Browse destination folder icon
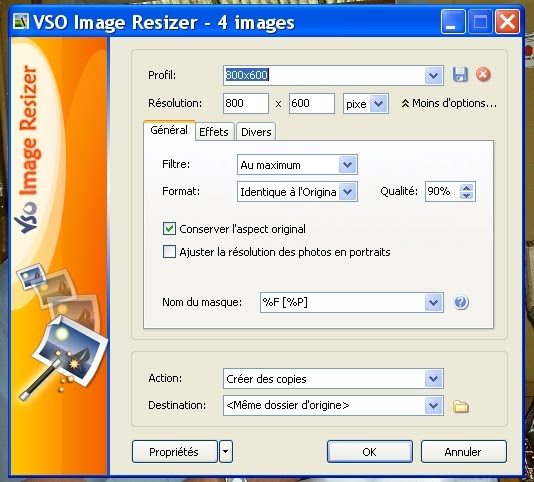 click(461, 406)
